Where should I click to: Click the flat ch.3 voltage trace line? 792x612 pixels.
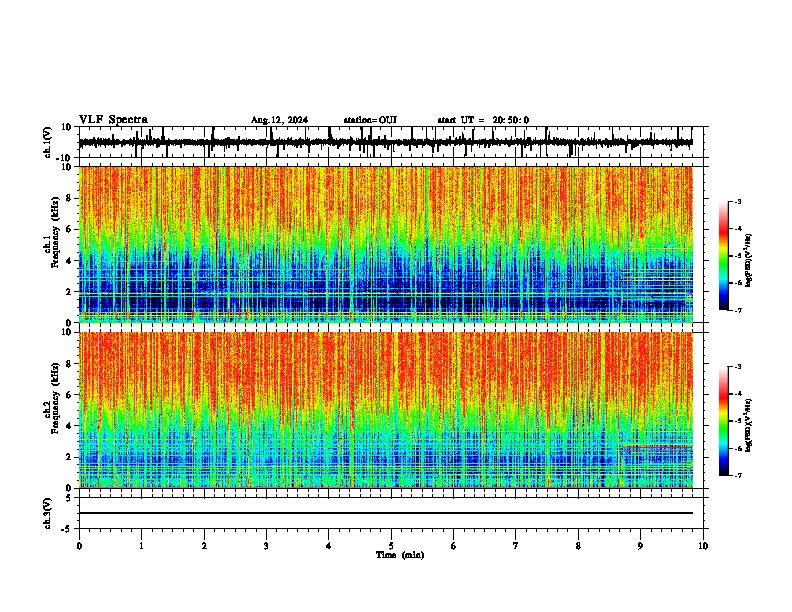click(386, 513)
